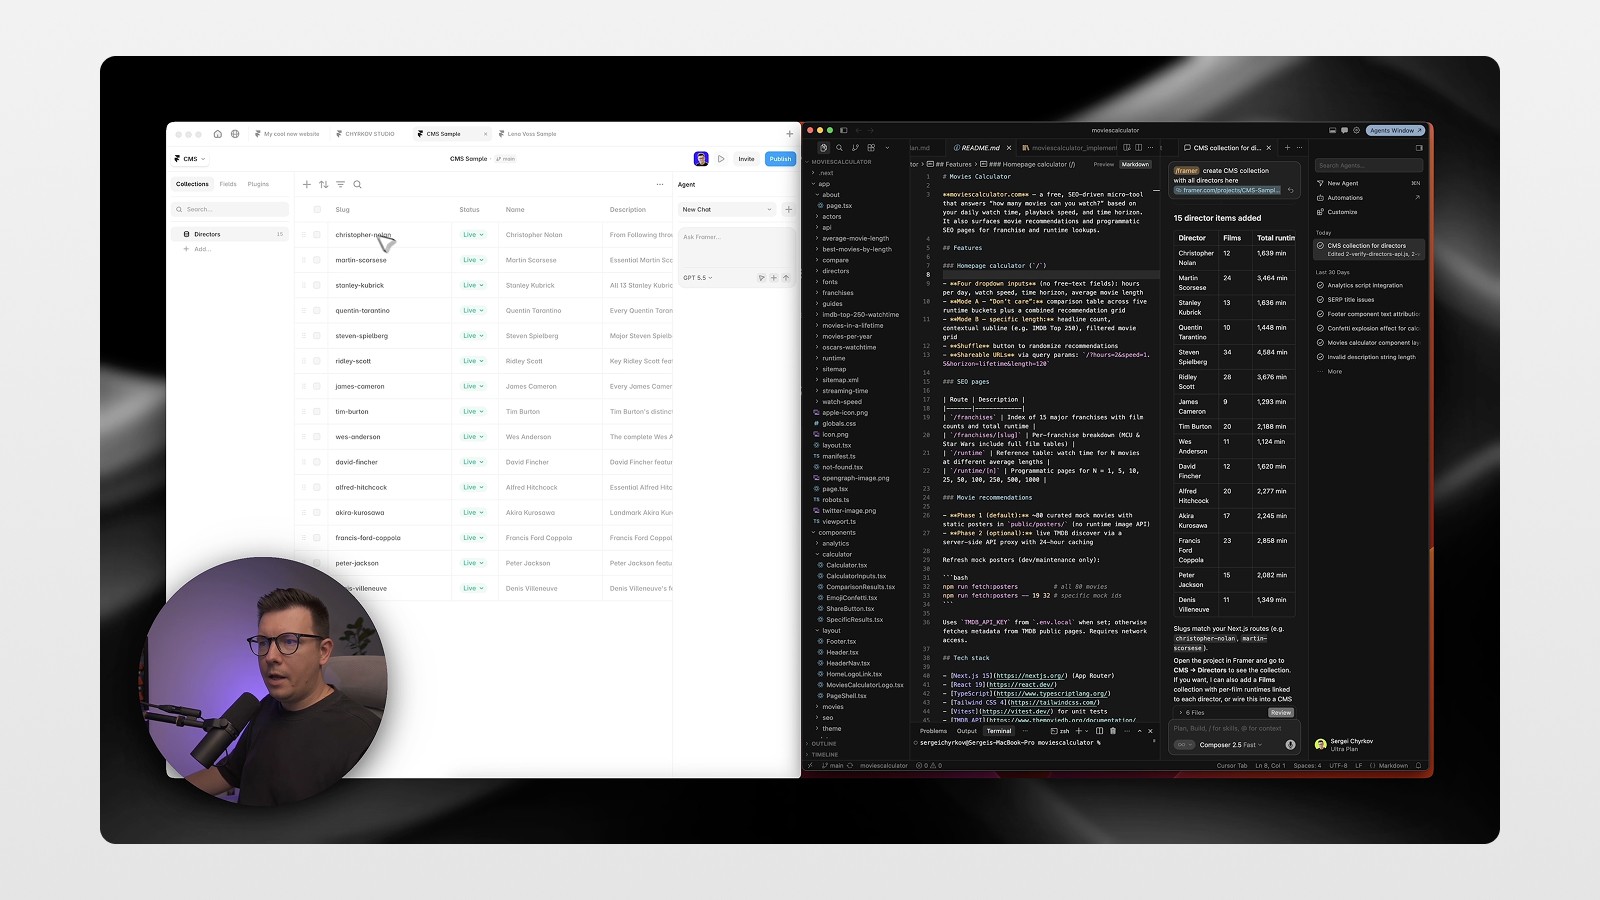Click the Ask Framer text input
Viewport: 1600px width, 900px height.
(736, 249)
